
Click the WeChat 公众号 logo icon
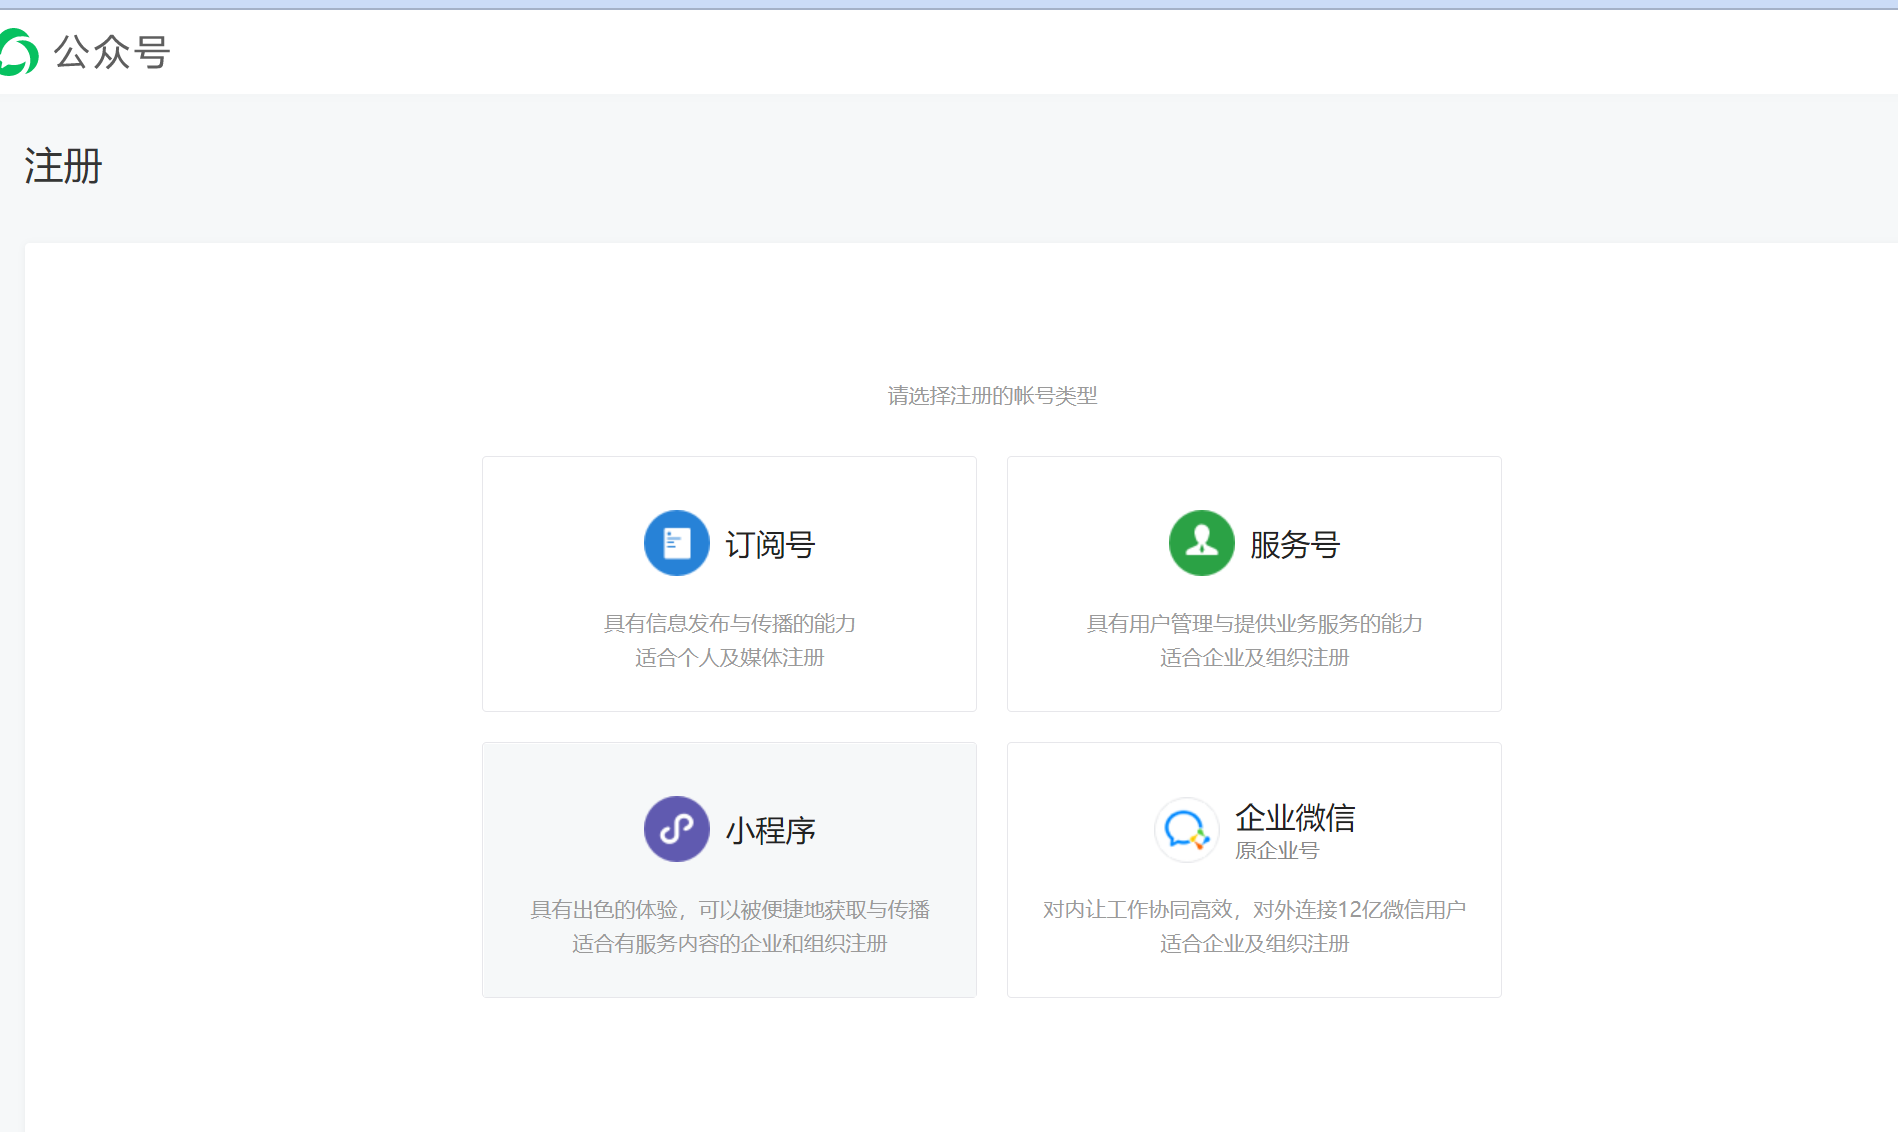click(19, 52)
